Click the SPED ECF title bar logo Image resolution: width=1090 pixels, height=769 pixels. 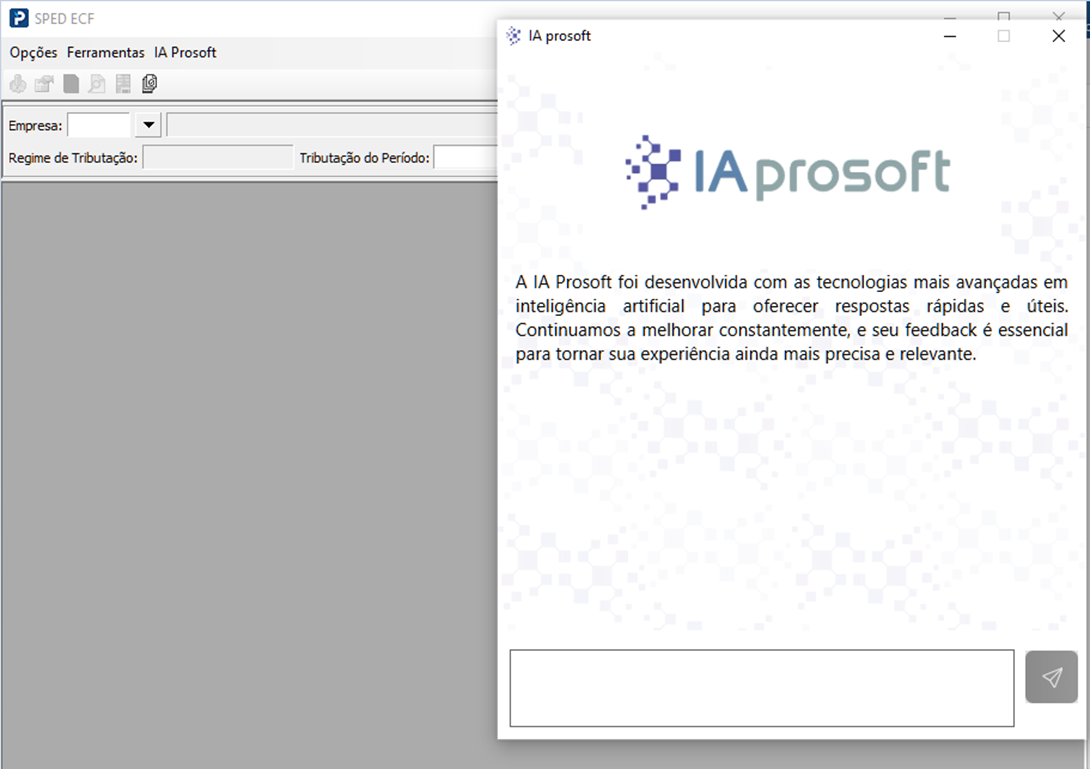tap(19, 18)
